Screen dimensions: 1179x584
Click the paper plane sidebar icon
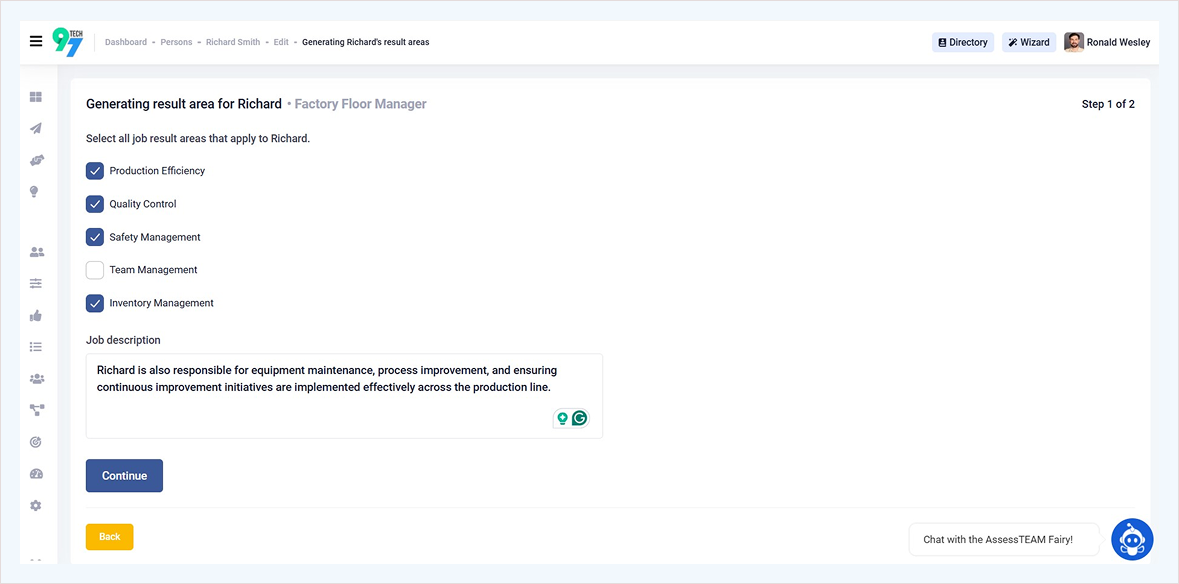click(x=36, y=128)
